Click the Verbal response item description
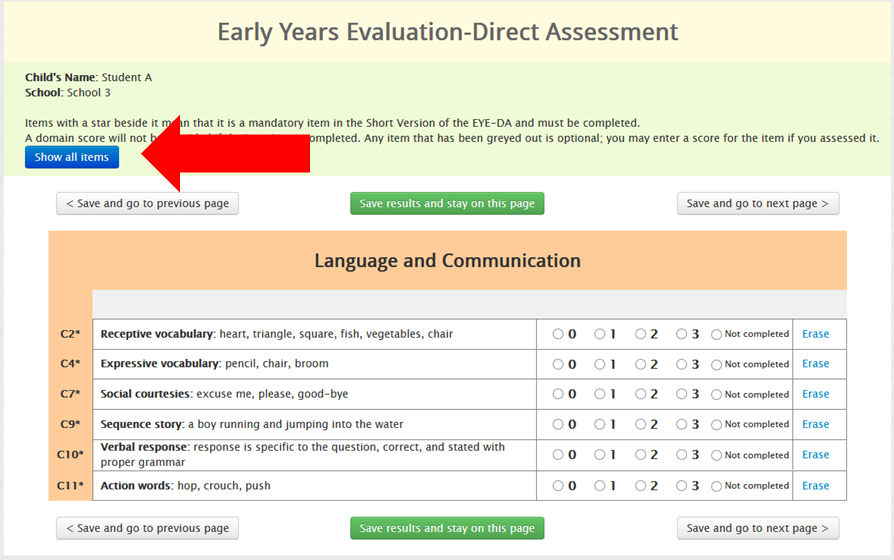The image size is (894, 560). coord(303,455)
